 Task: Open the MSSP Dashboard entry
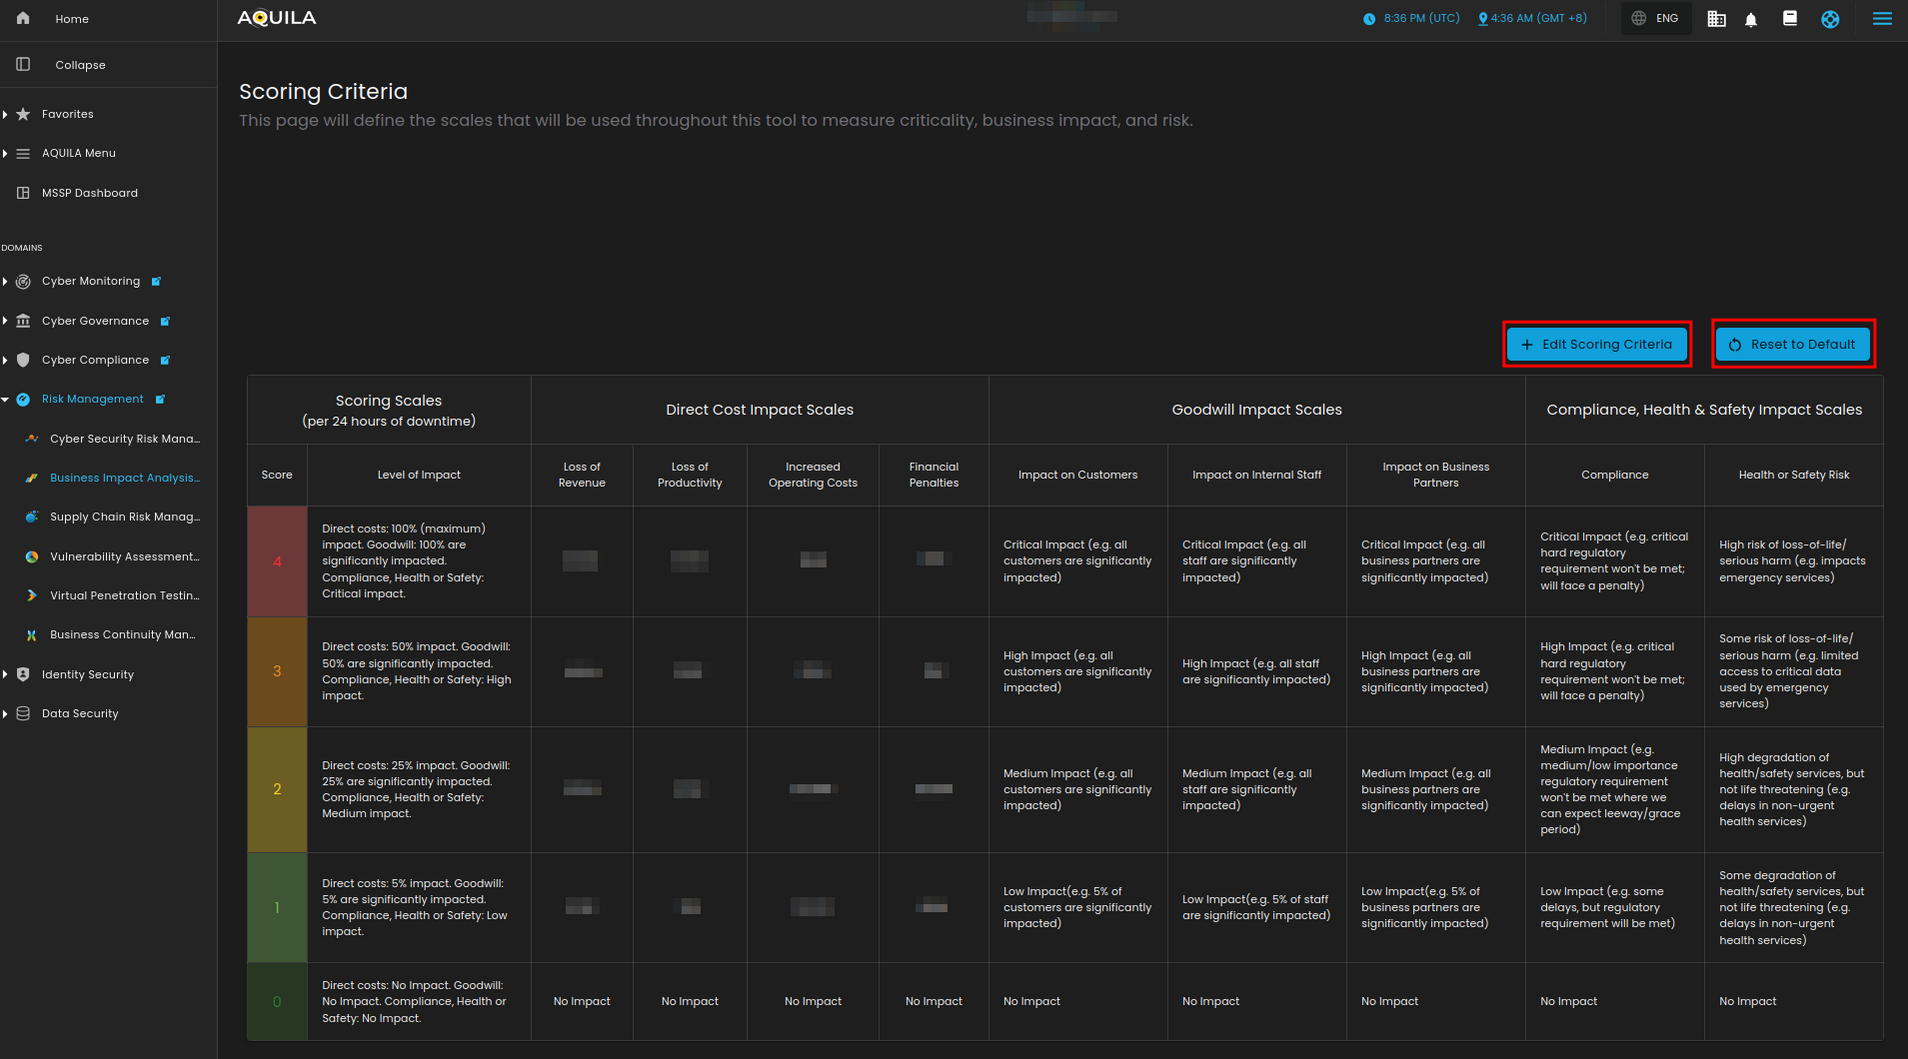[89, 193]
